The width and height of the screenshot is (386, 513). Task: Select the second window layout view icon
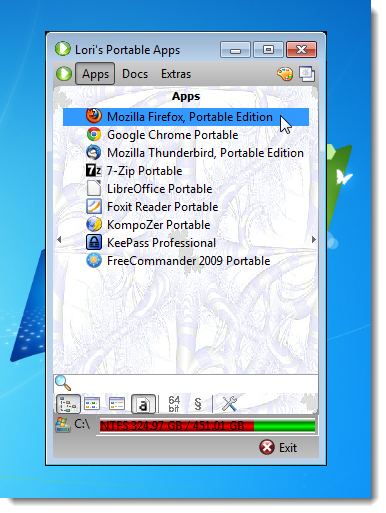(x=92, y=404)
